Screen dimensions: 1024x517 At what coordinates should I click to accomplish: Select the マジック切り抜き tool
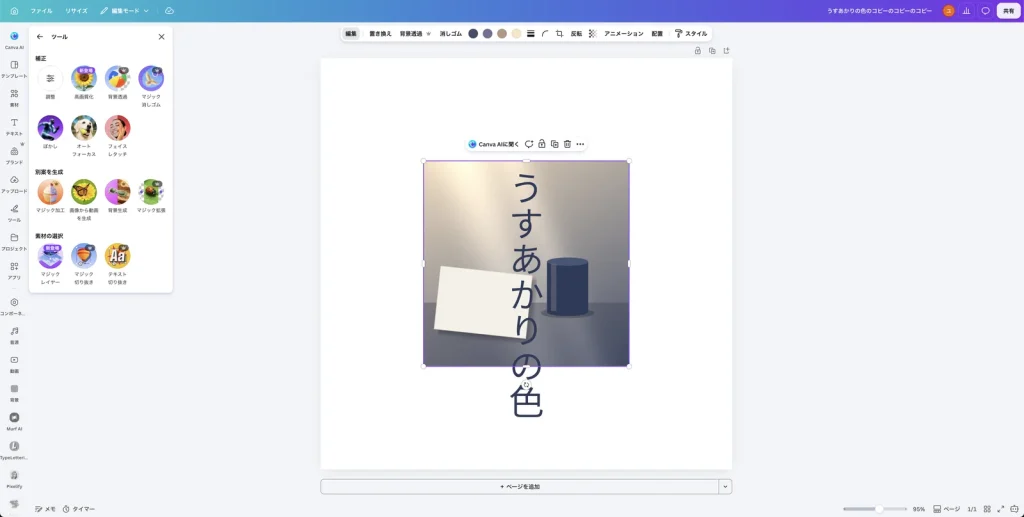pos(84,264)
